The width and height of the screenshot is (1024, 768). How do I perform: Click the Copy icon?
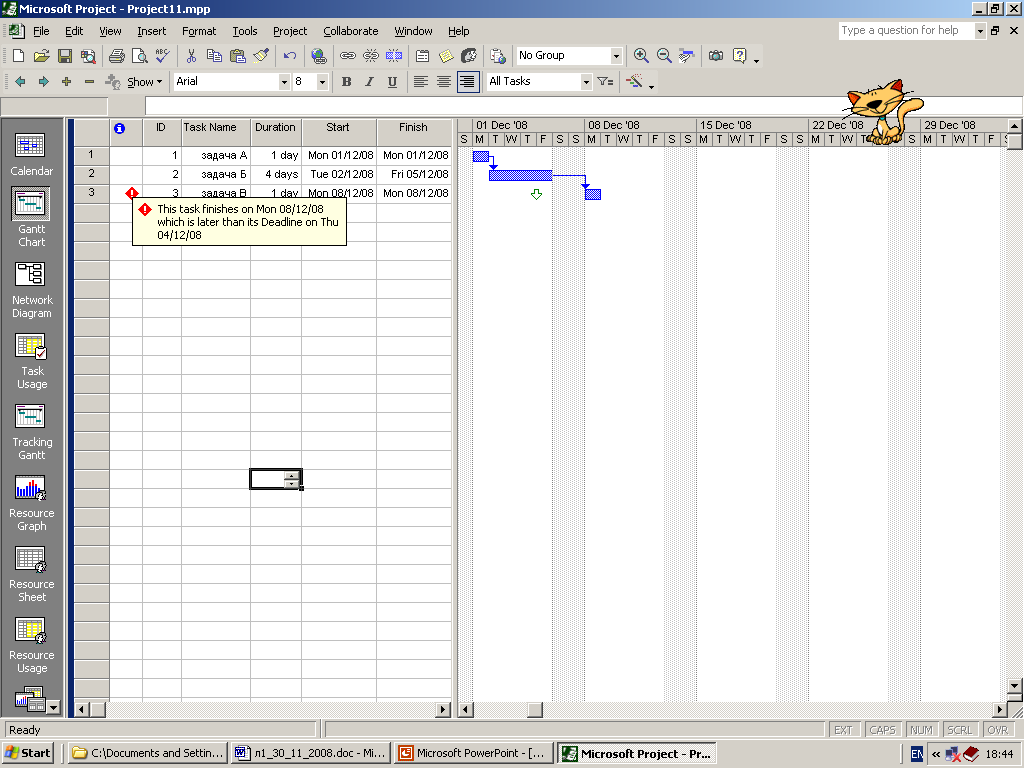tap(214, 56)
